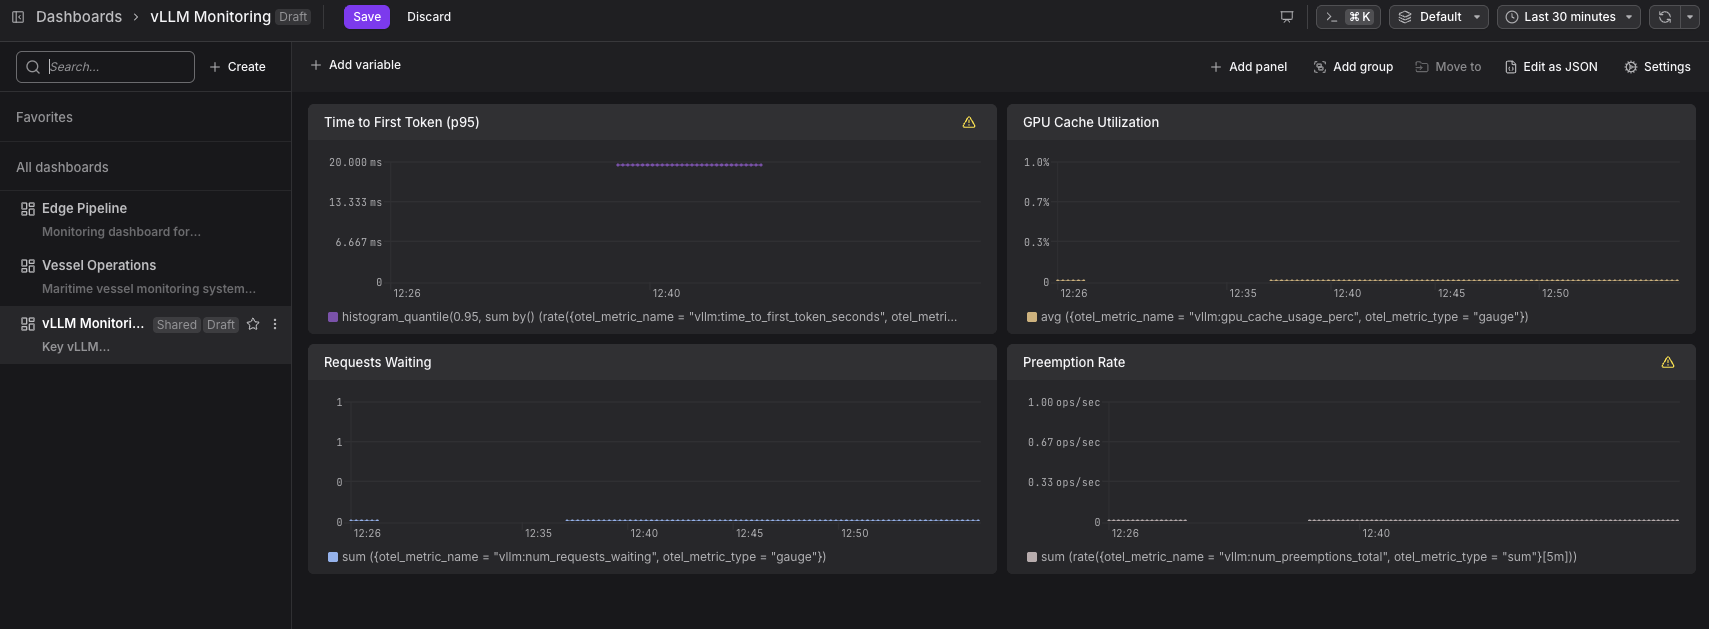Click the Time to First Token (p95) panel title
Viewport: 1709px width, 629px height.
coord(401,122)
